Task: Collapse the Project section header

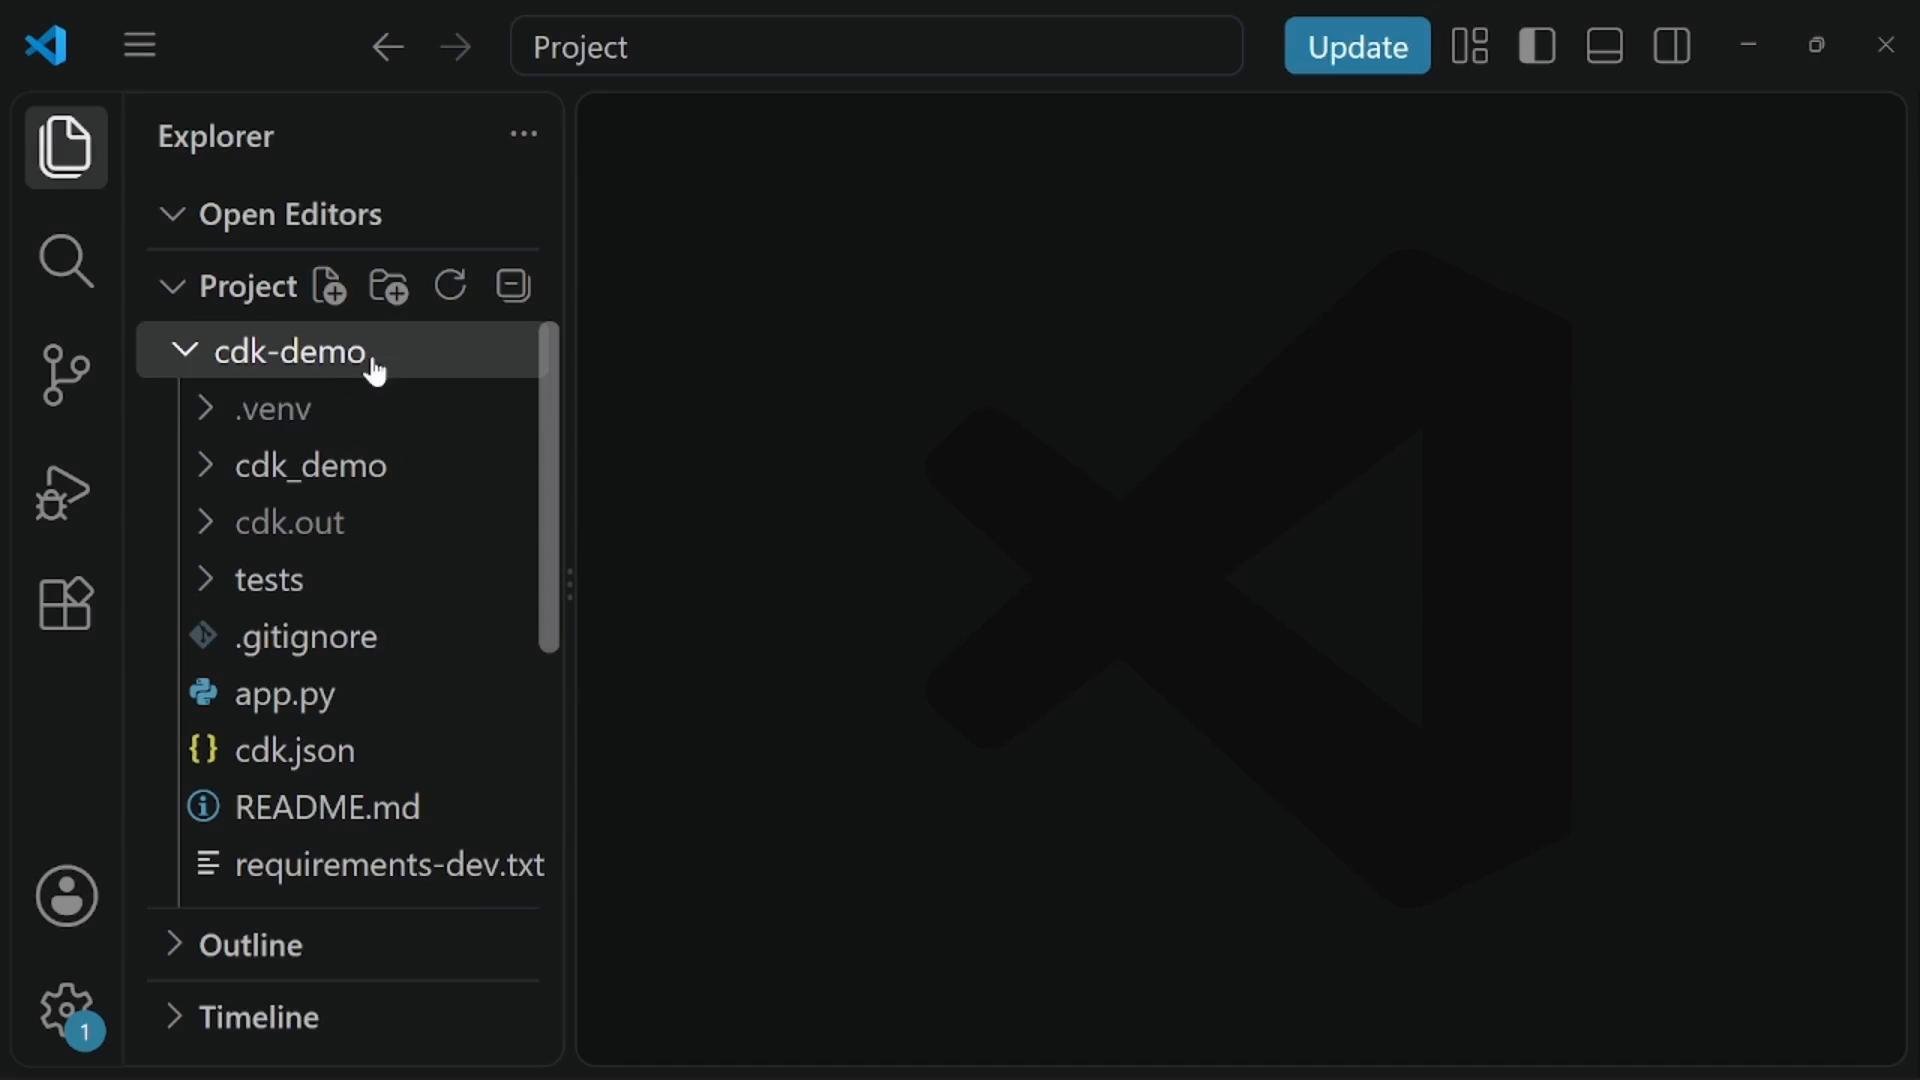Action: [228, 287]
